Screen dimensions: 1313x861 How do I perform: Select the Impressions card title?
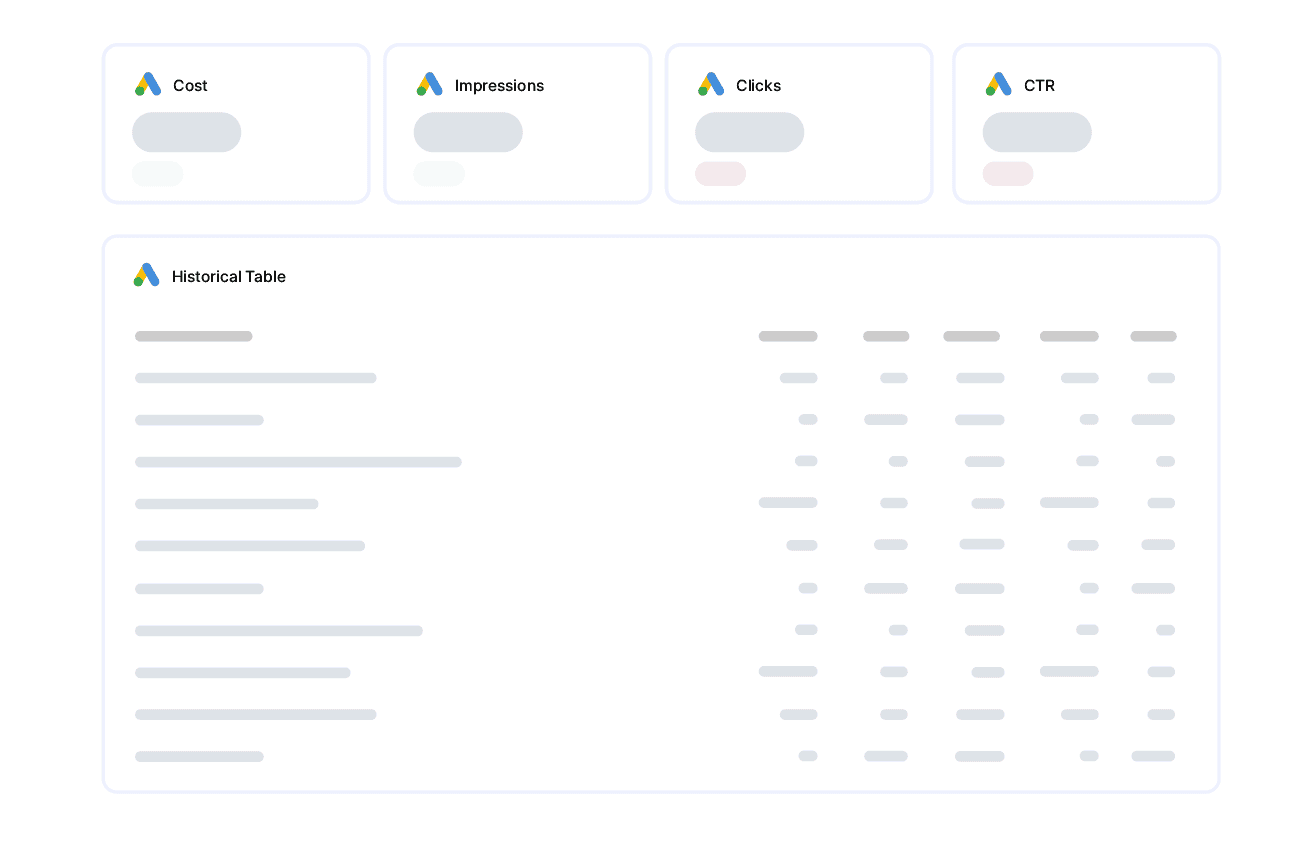(x=499, y=86)
